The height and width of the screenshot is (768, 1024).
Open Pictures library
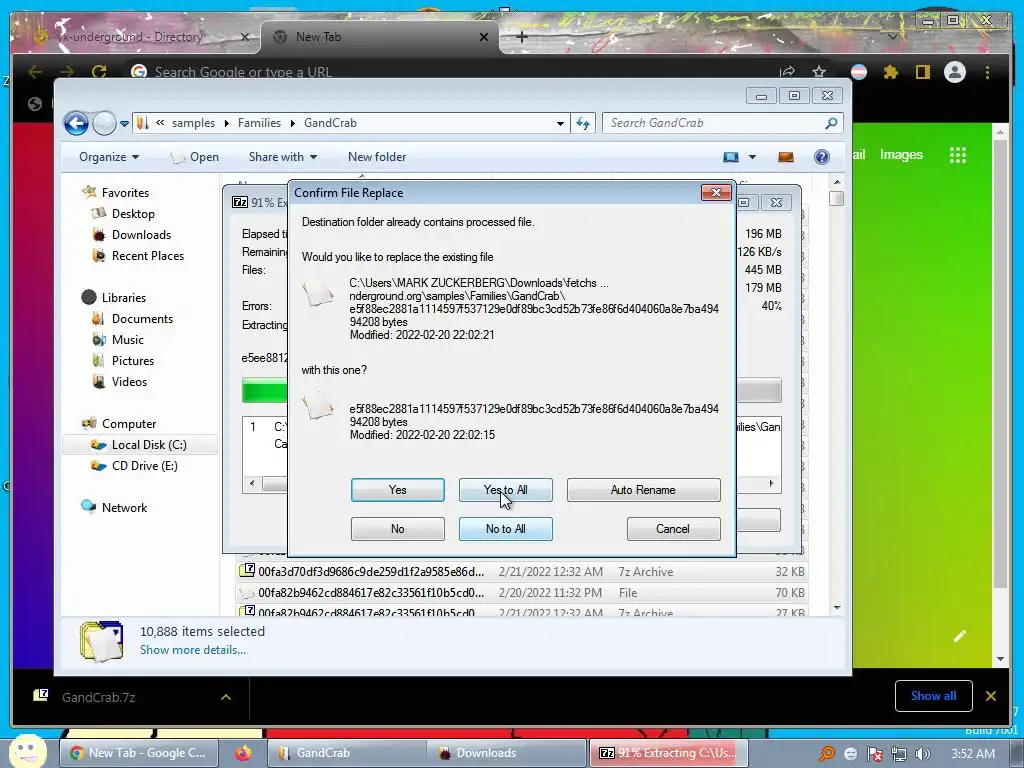tap(133, 360)
